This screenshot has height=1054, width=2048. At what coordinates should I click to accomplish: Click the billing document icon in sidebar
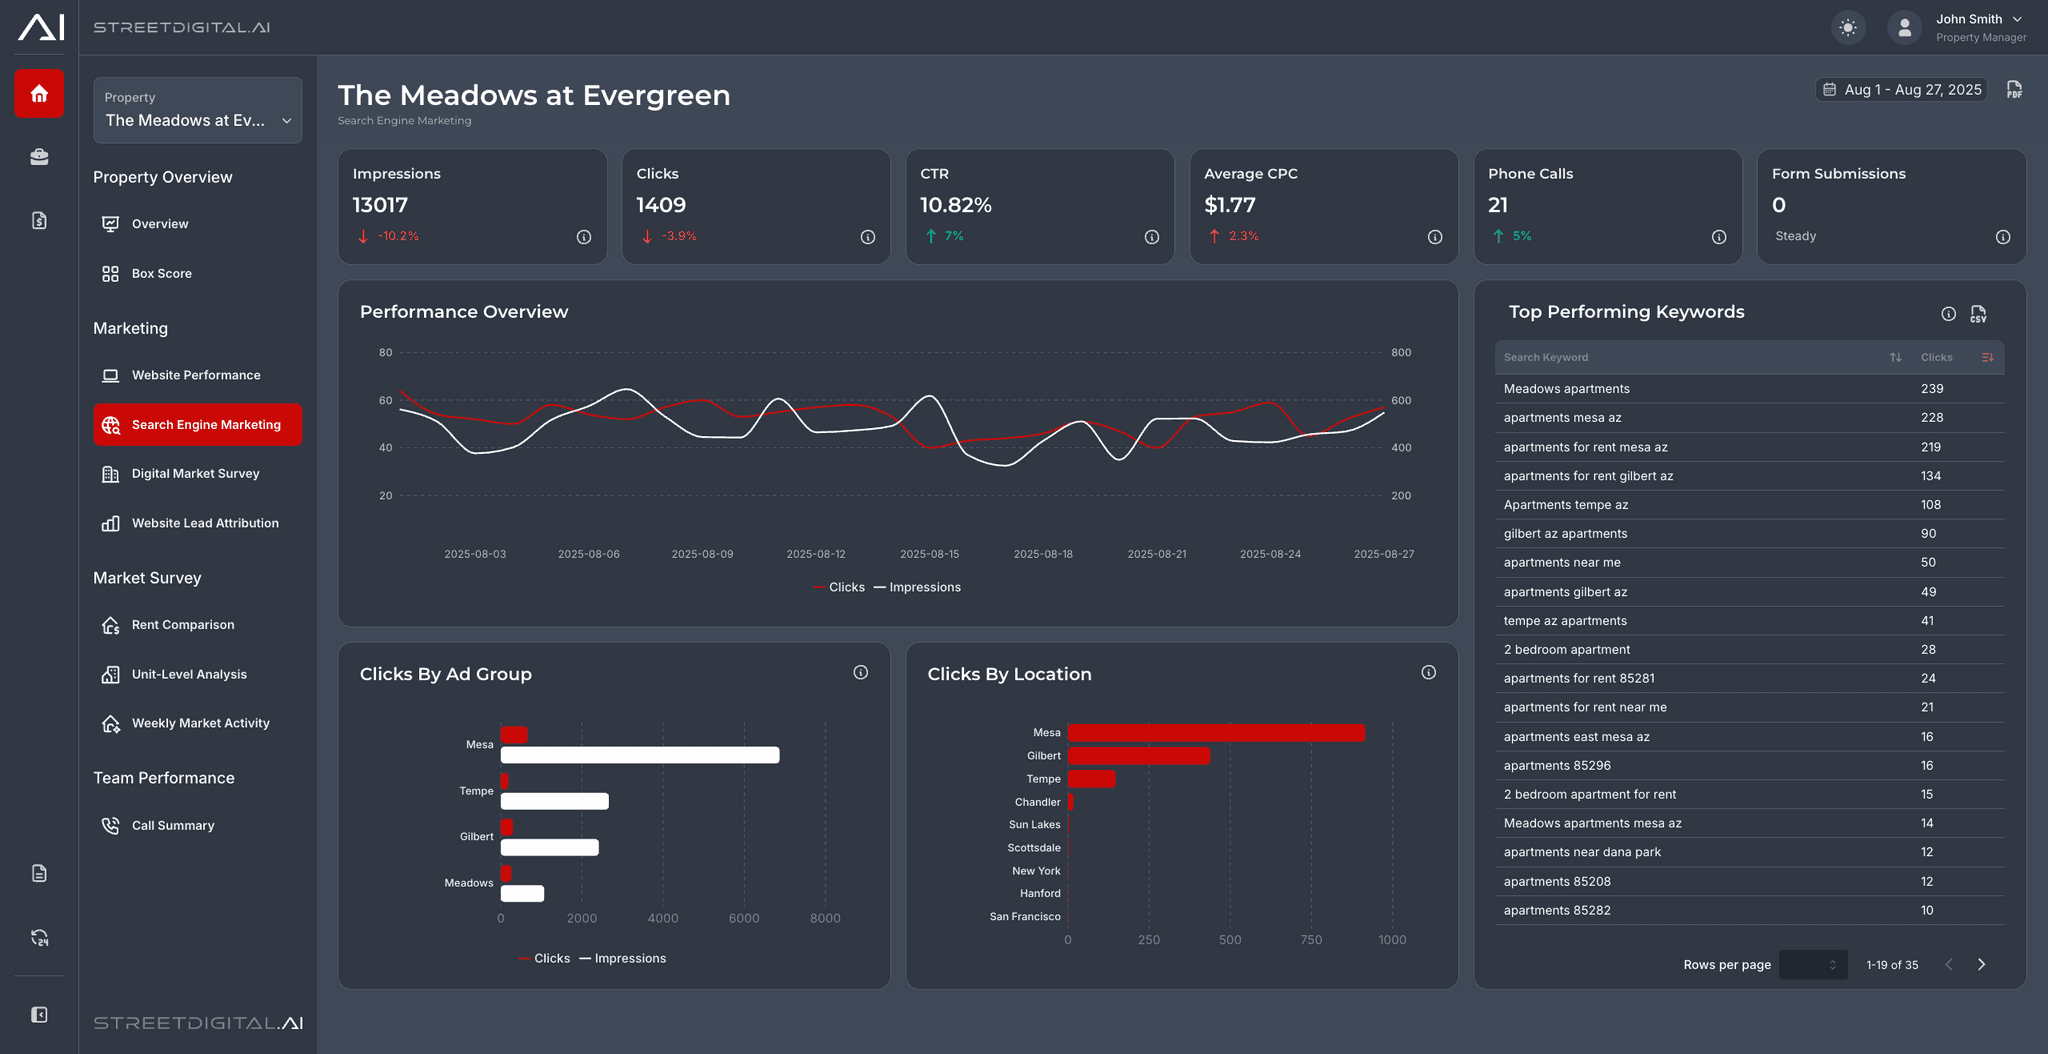coord(38,220)
